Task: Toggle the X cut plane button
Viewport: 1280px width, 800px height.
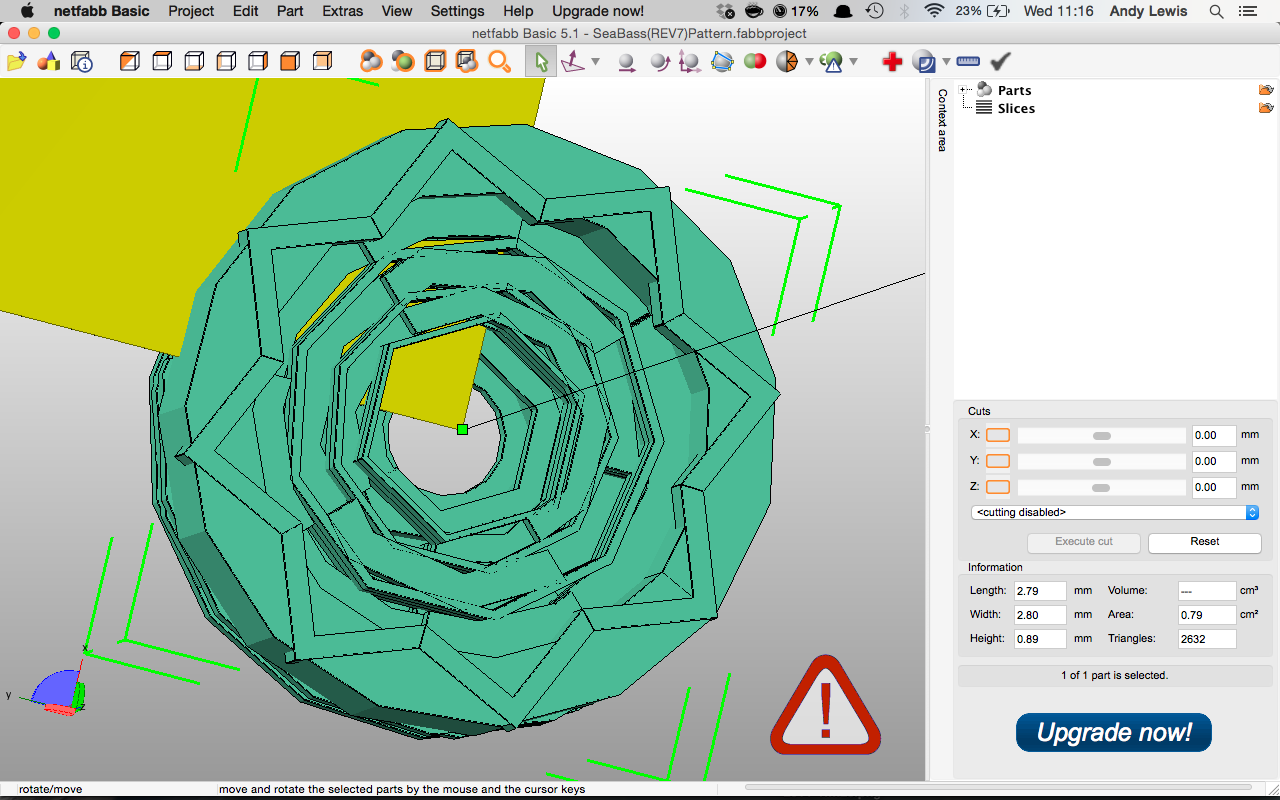Action: (x=998, y=435)
